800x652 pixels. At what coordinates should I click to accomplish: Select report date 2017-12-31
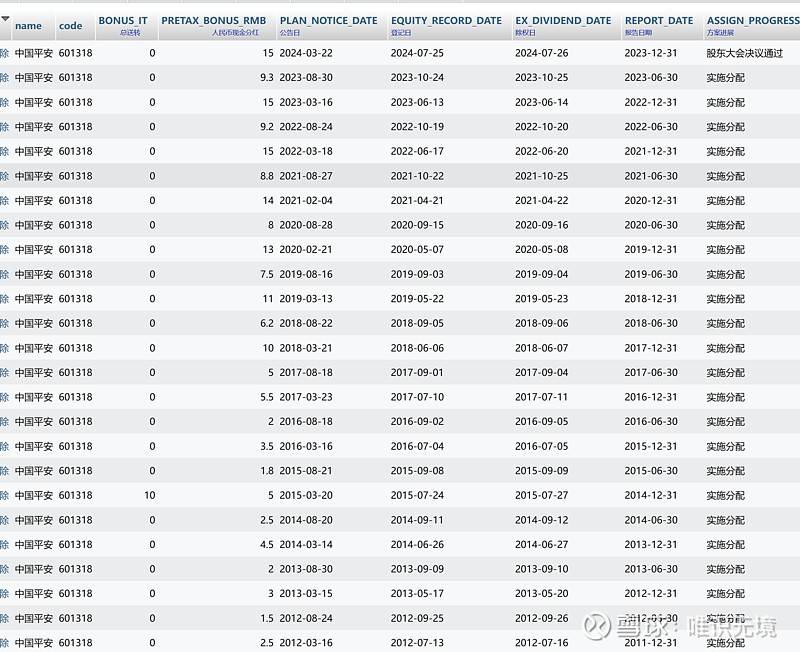click(x=651, y=348)
